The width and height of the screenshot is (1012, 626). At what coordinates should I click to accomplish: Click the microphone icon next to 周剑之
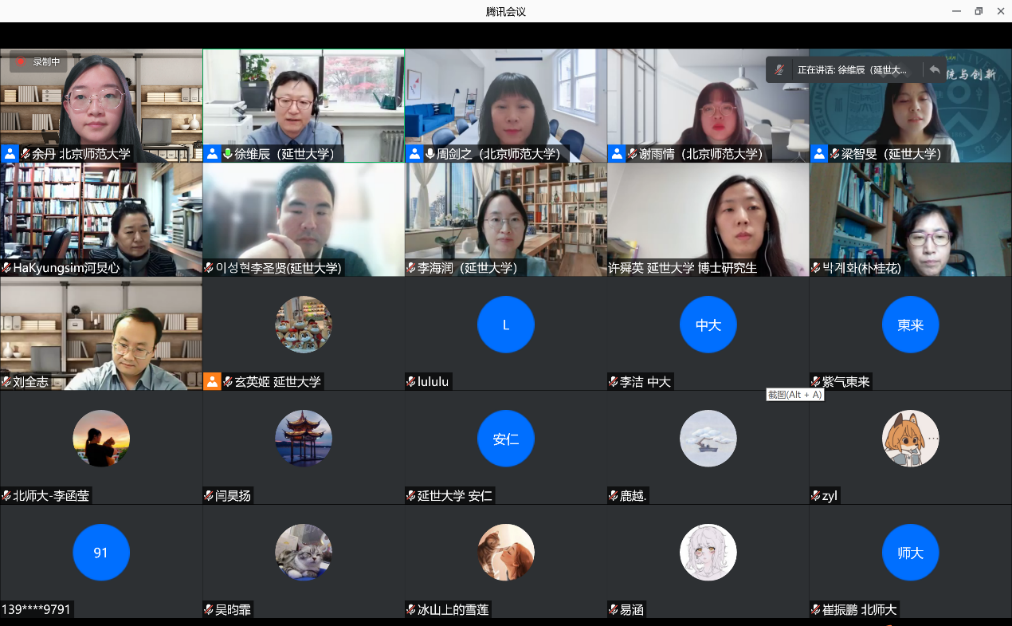click(x=430, y=154)
